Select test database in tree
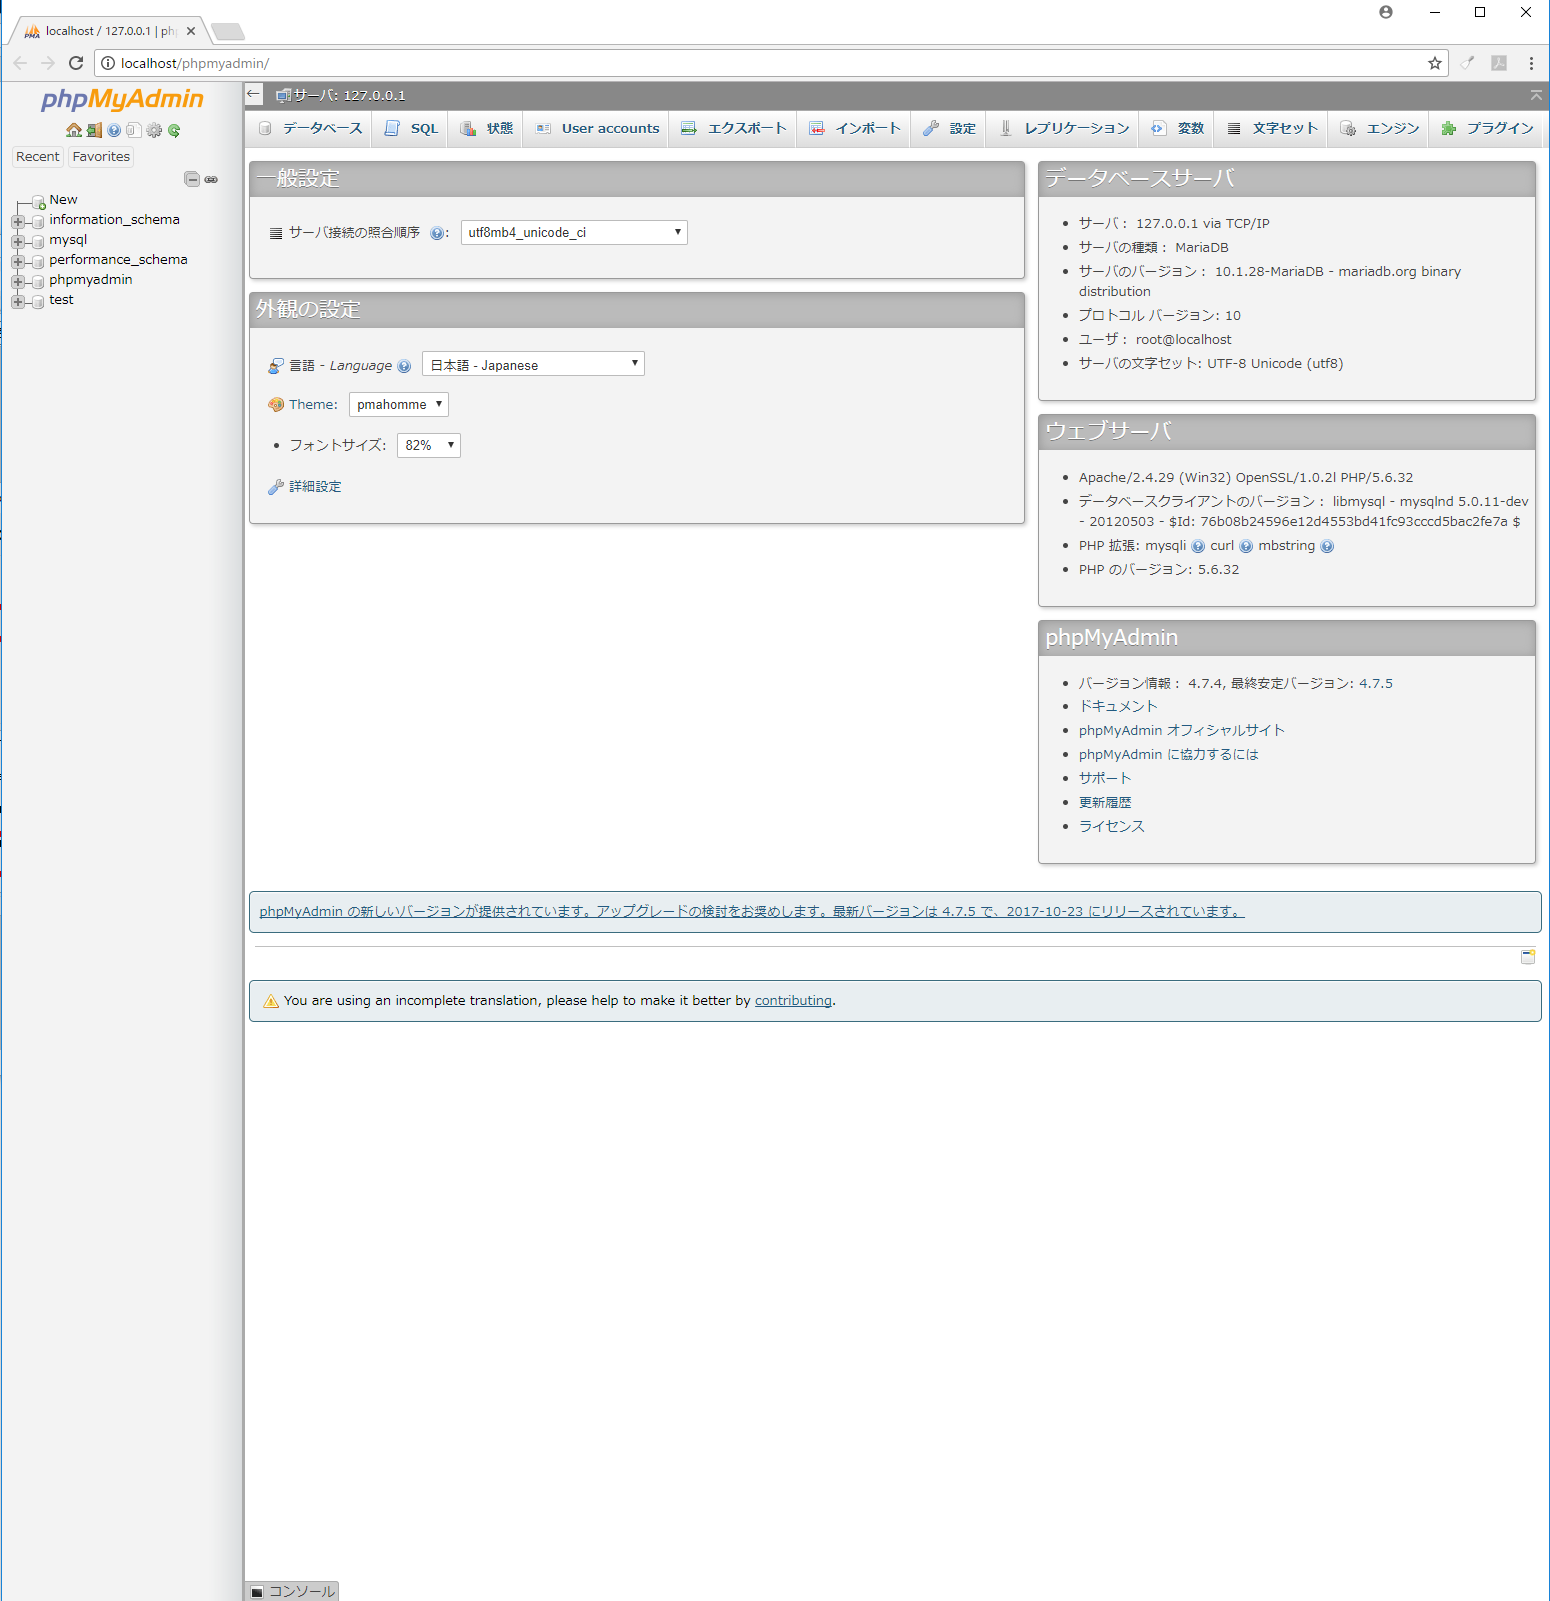 [61, 299]
